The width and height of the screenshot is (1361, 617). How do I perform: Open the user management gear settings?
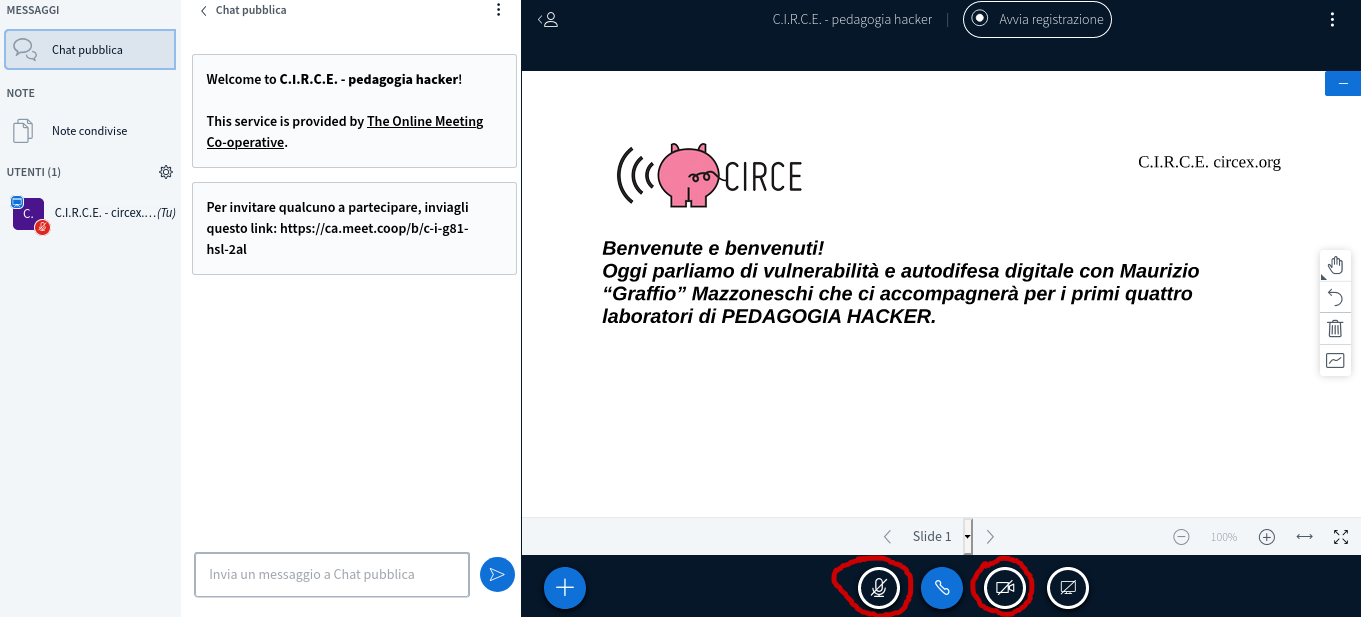tap(166, 172)
